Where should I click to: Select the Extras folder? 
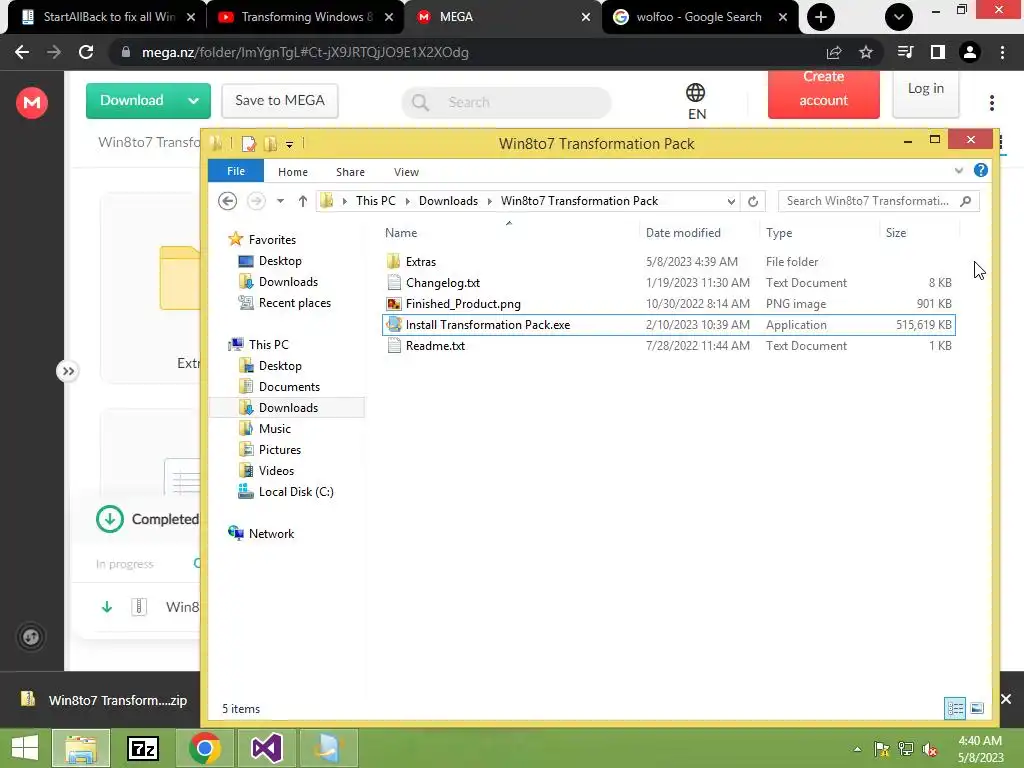pos(421,262)
